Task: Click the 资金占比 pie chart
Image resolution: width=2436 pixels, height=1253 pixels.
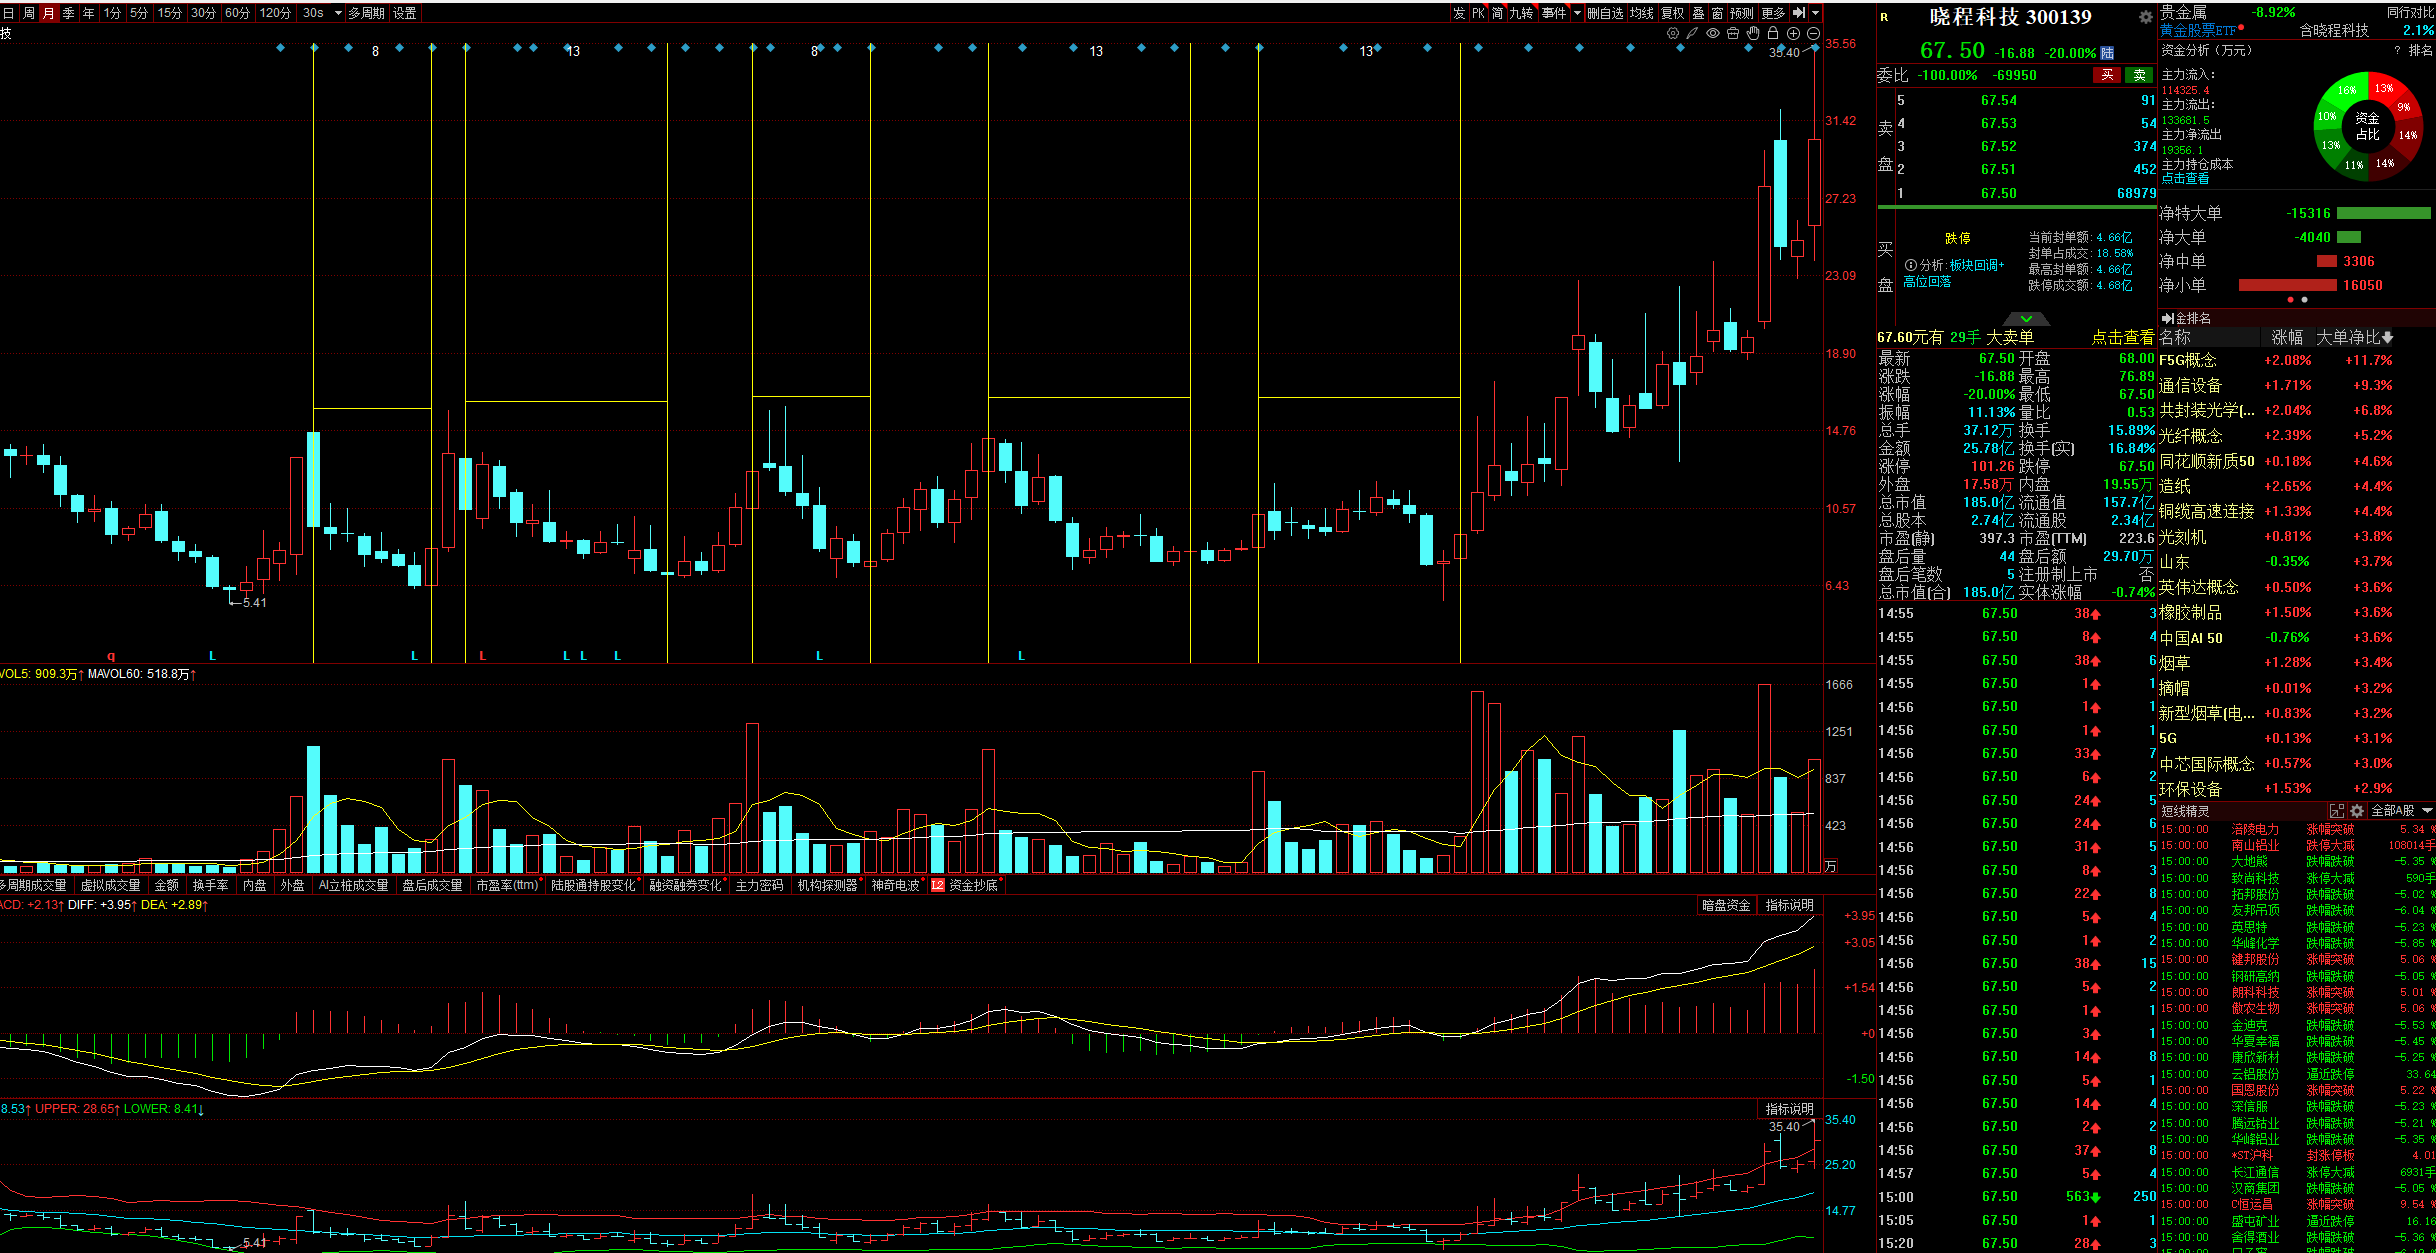Action: click(x=2367, y=126)
